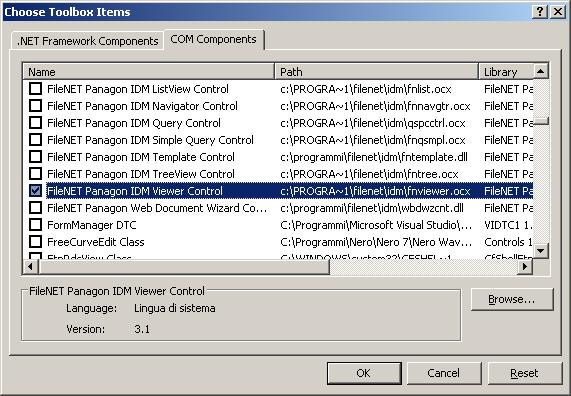Image resolution: width=571 pixels, height=396 pixels.
Task: Sort the list by Path column header
Action: [377, 72]
